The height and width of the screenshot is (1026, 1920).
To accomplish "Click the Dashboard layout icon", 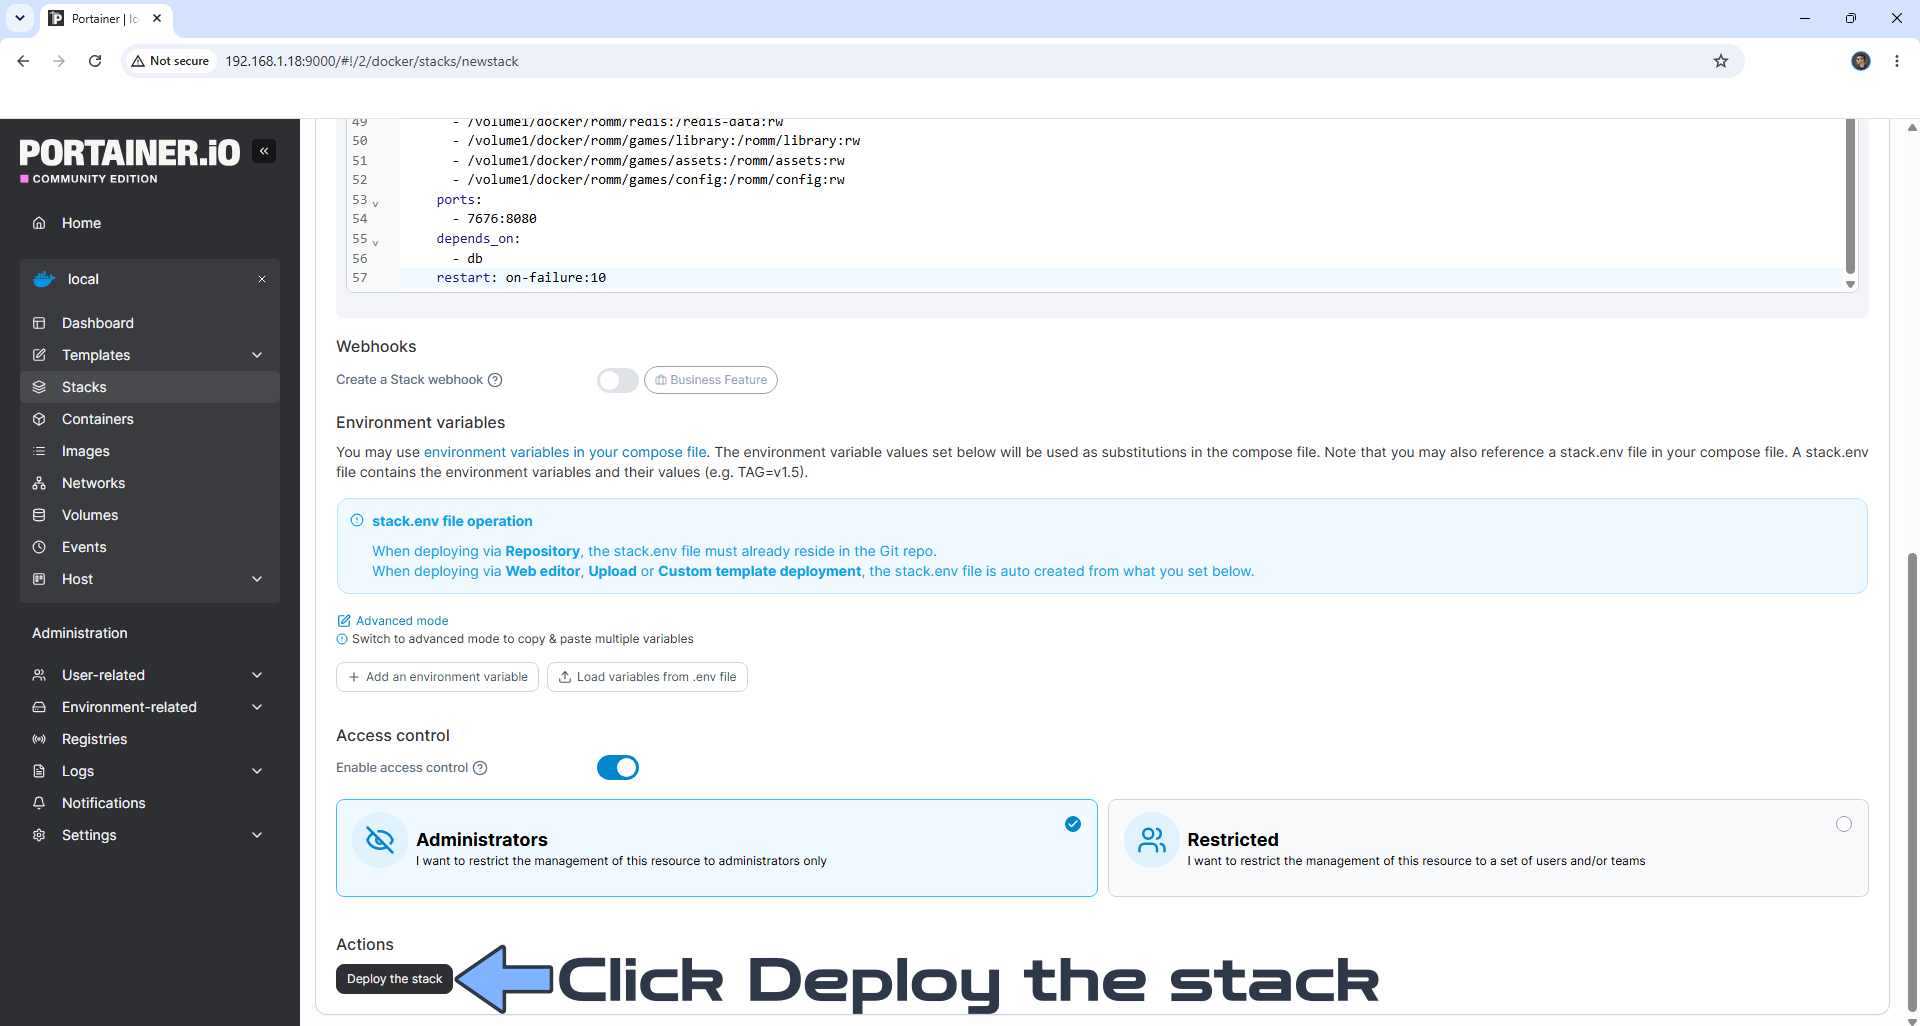I will click(39, 323).
